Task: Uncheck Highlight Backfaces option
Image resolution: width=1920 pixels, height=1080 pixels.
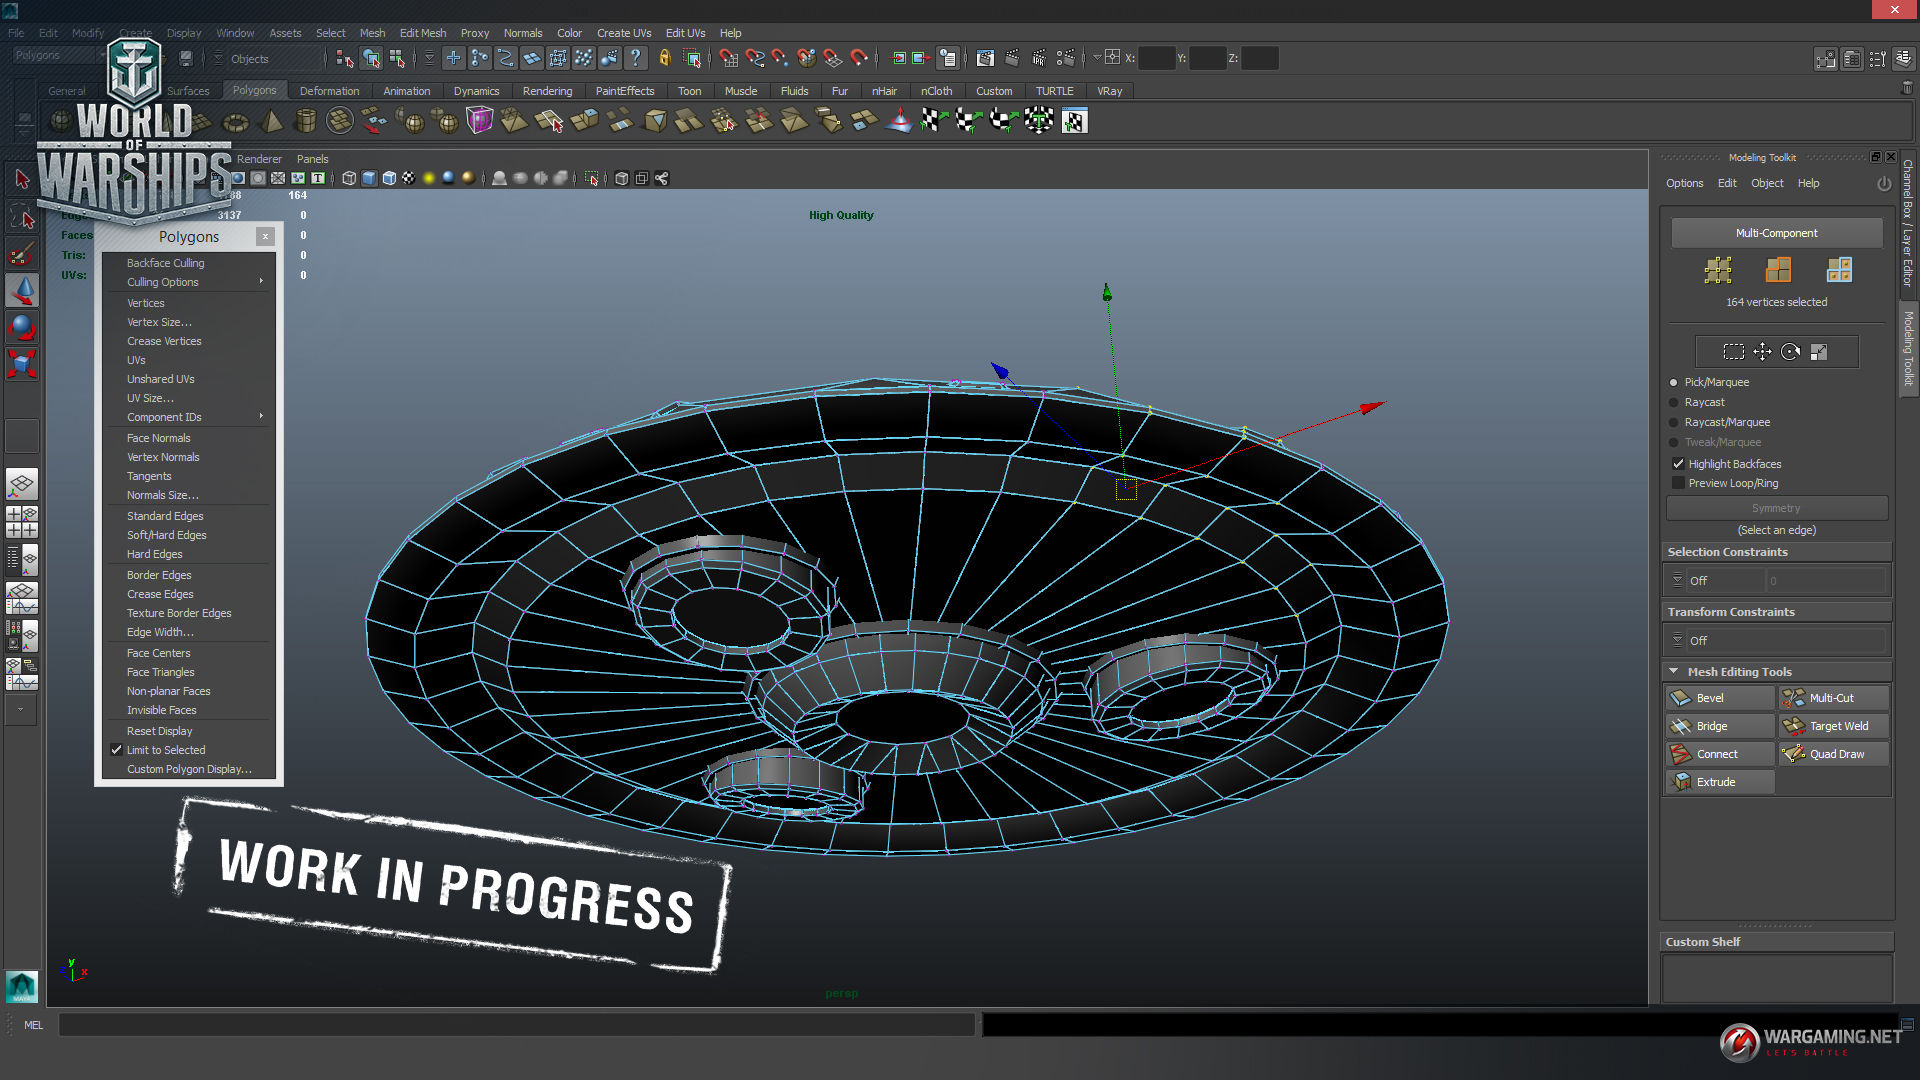Action: [1678, 464]
